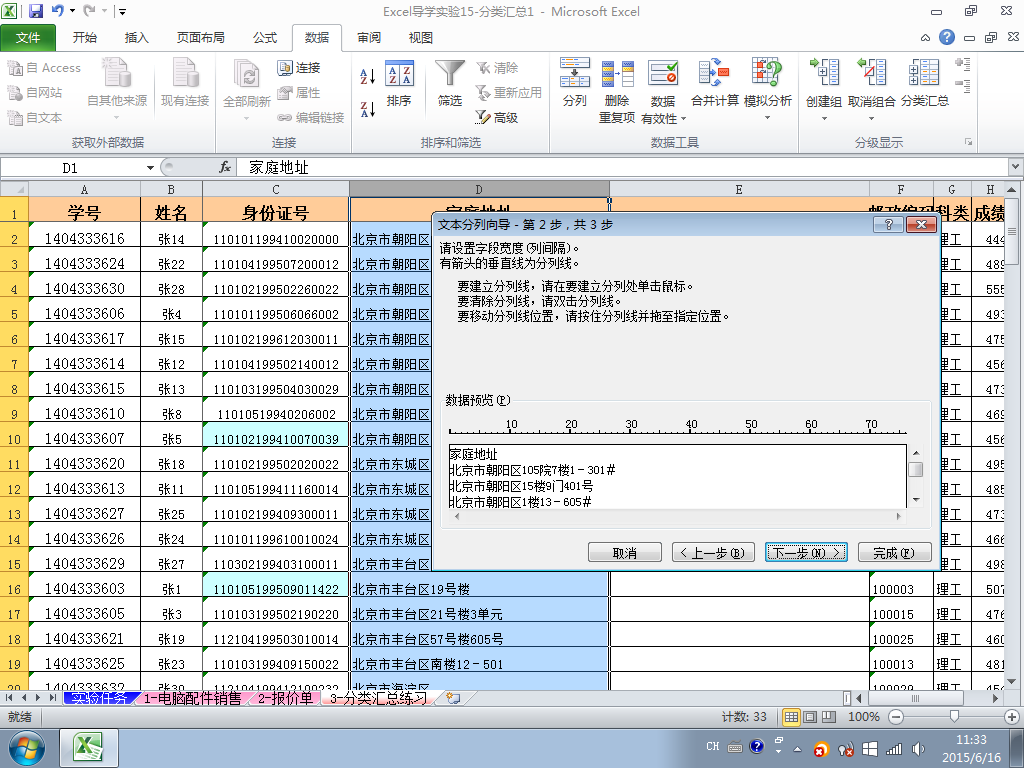Open the 文件 File tab
Image resolution: width=1024 pixels, height=768 pixels.
28,38
